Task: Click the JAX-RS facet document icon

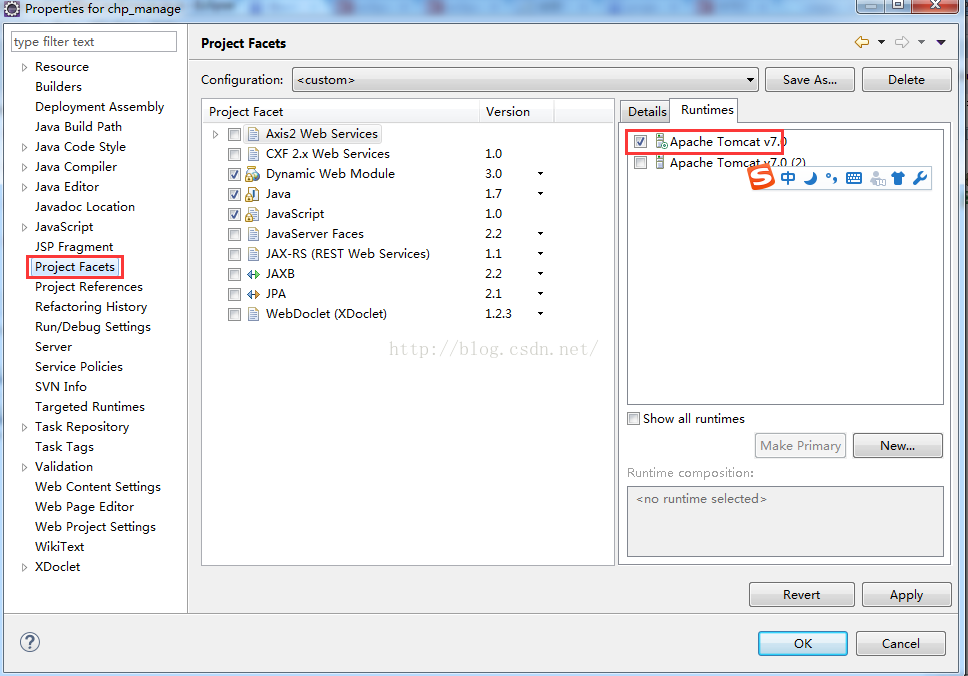Action: tap(253, 254)
